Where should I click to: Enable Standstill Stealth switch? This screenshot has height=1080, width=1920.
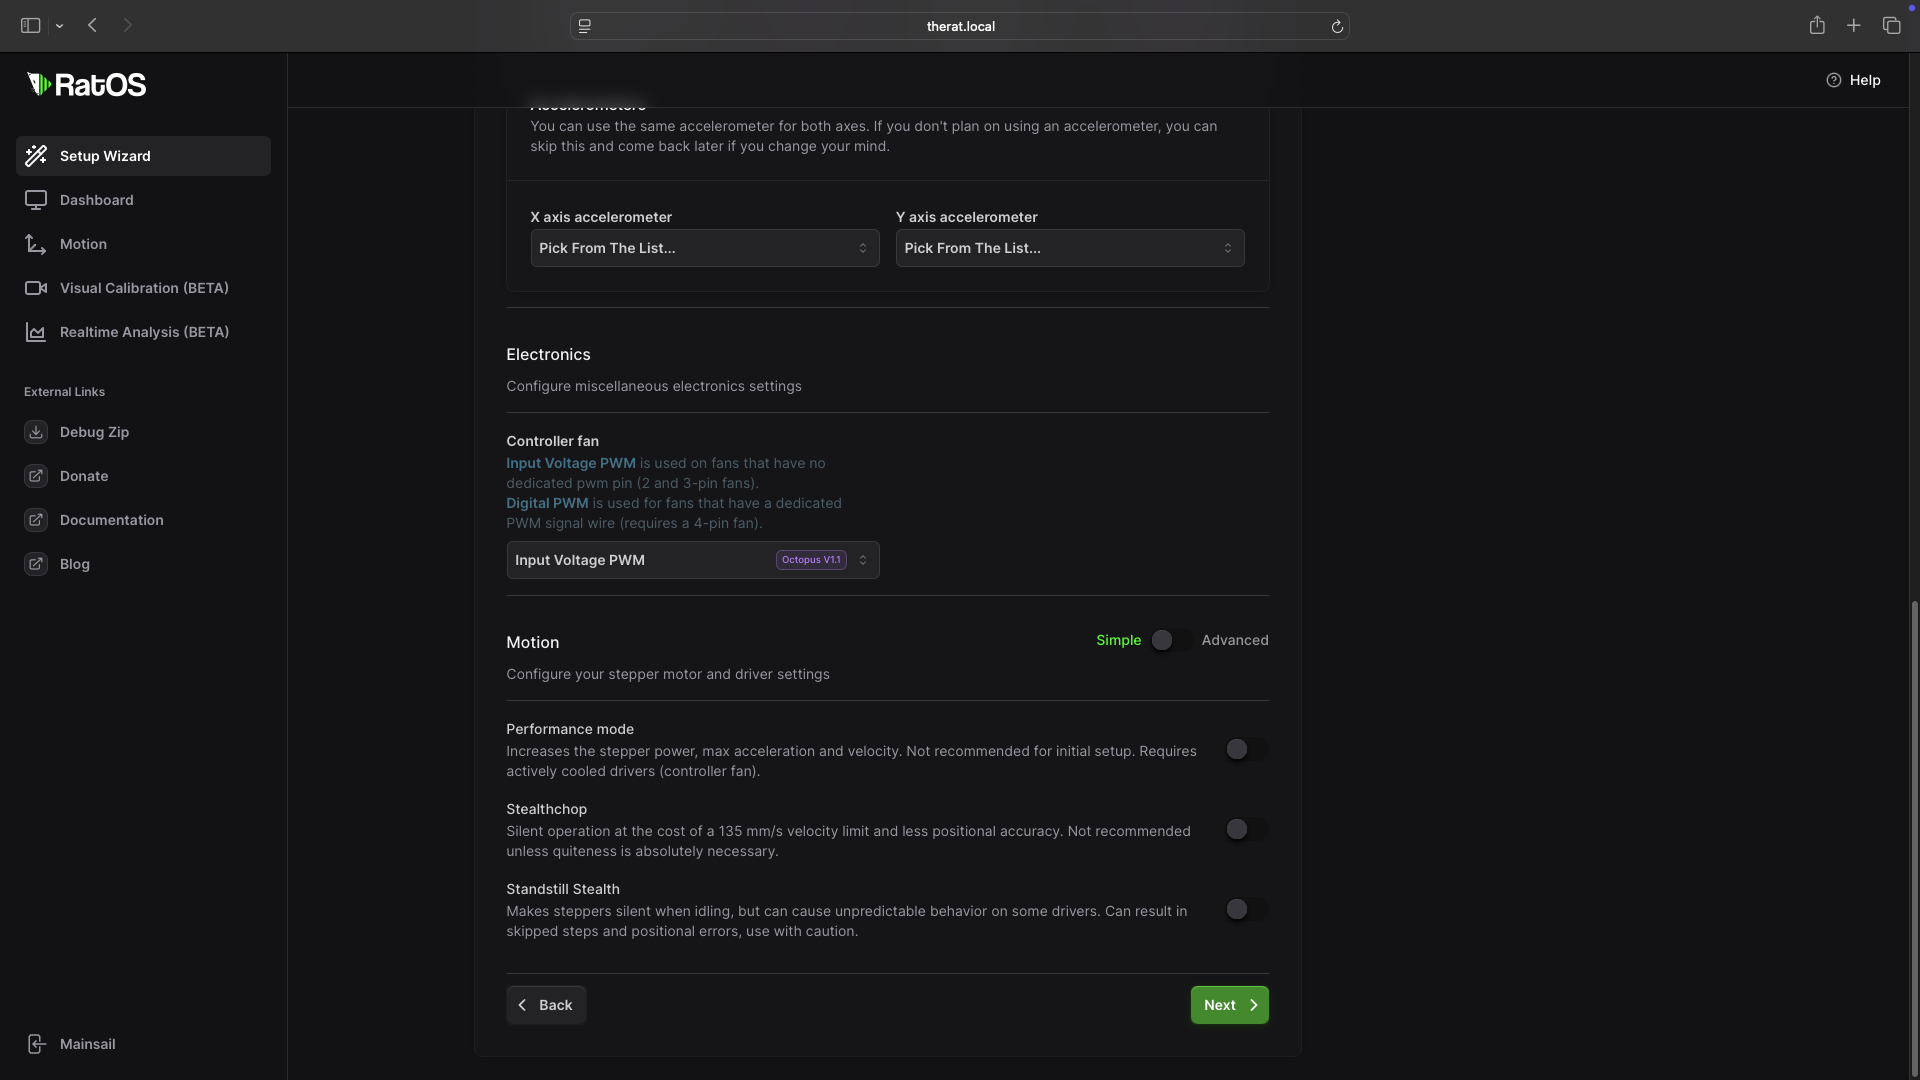coord(1246,909)
